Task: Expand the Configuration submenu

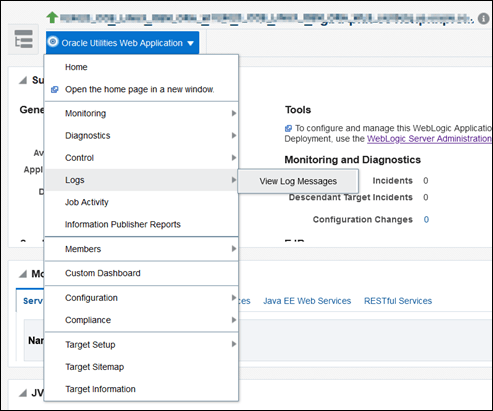Action: [x=141, y=298]
